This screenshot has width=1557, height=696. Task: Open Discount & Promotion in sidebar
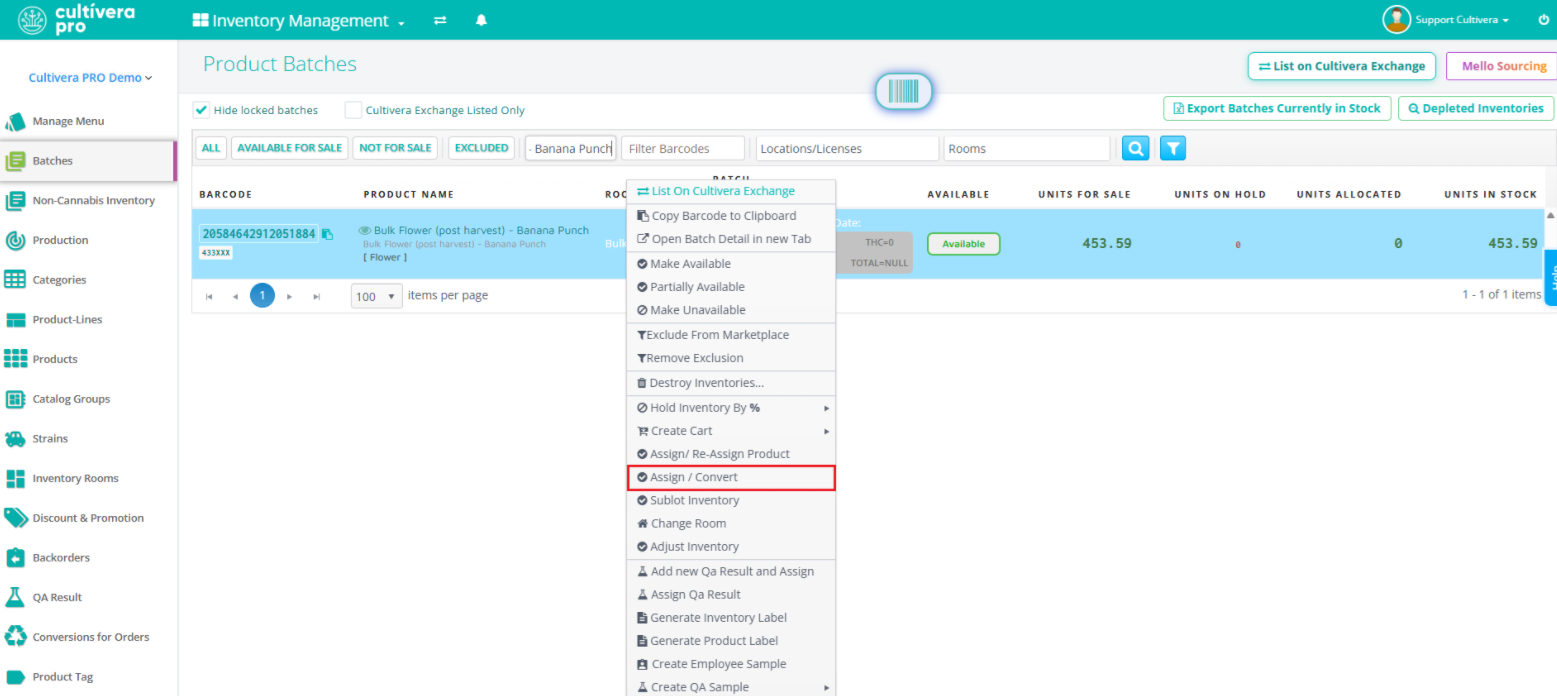click(x=88, y=518)
